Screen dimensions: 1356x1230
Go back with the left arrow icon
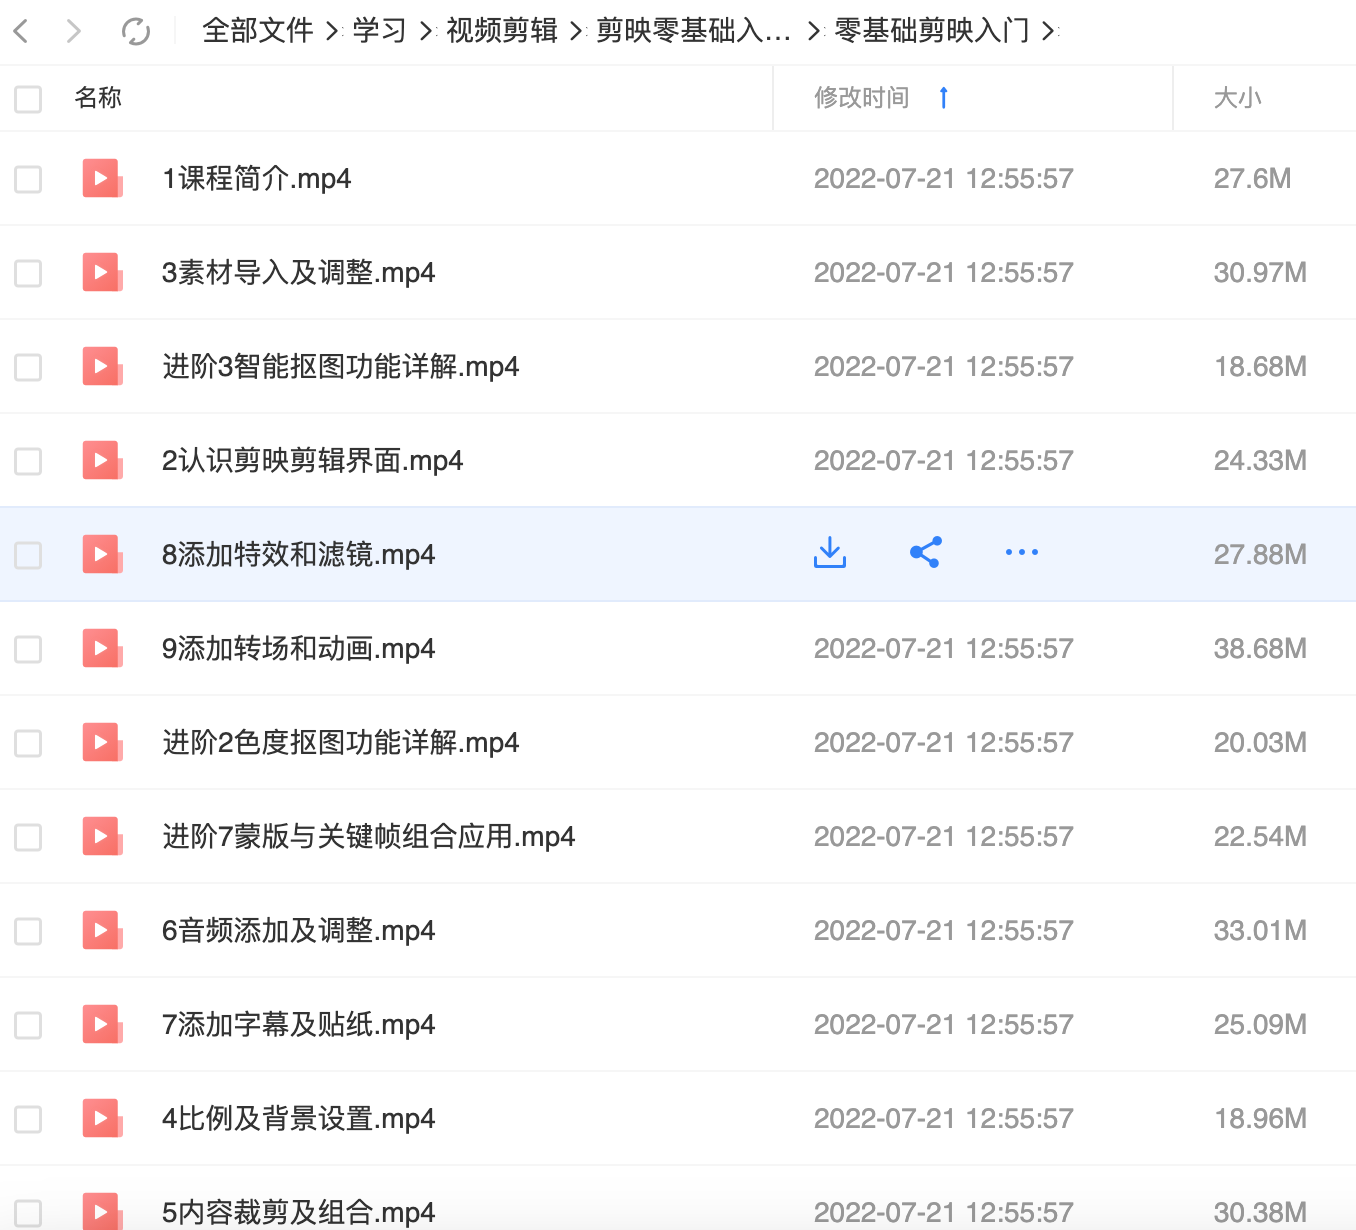pos(21,31)
